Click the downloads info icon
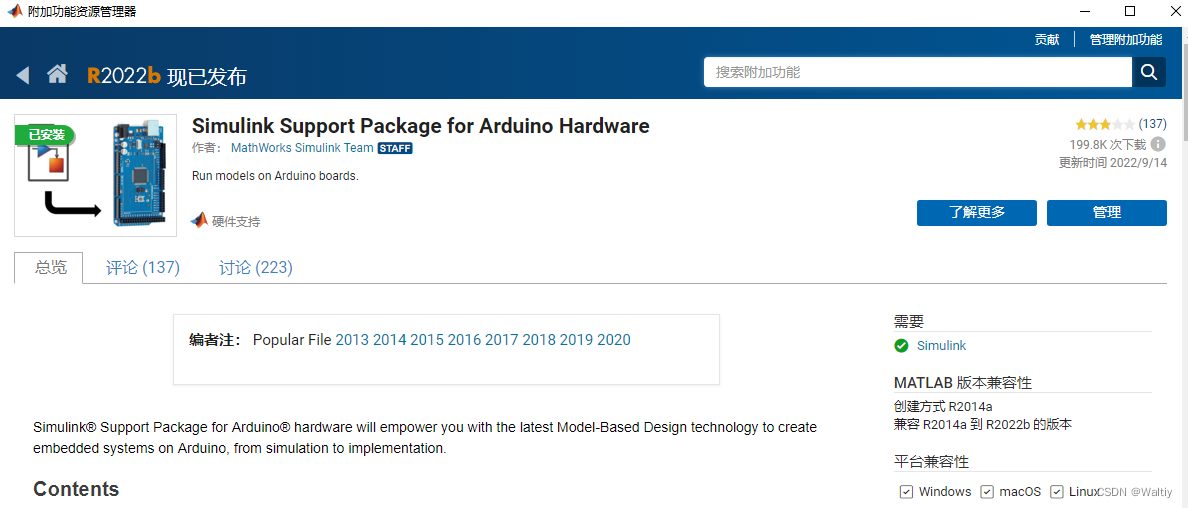 click(x=1158, y=144)
